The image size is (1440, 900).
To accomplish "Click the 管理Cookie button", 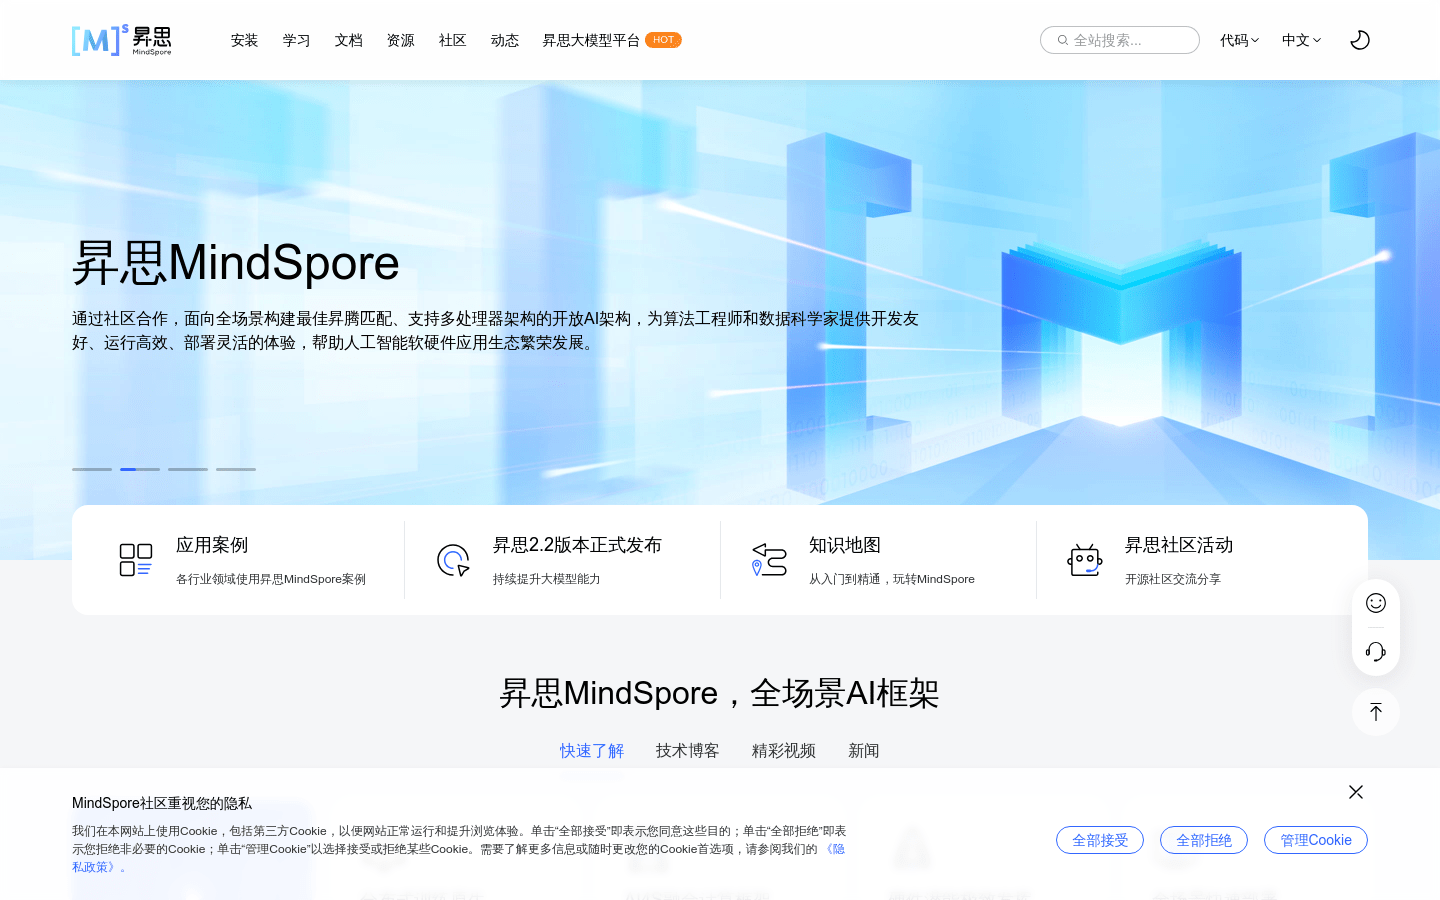I will 1315,840.
